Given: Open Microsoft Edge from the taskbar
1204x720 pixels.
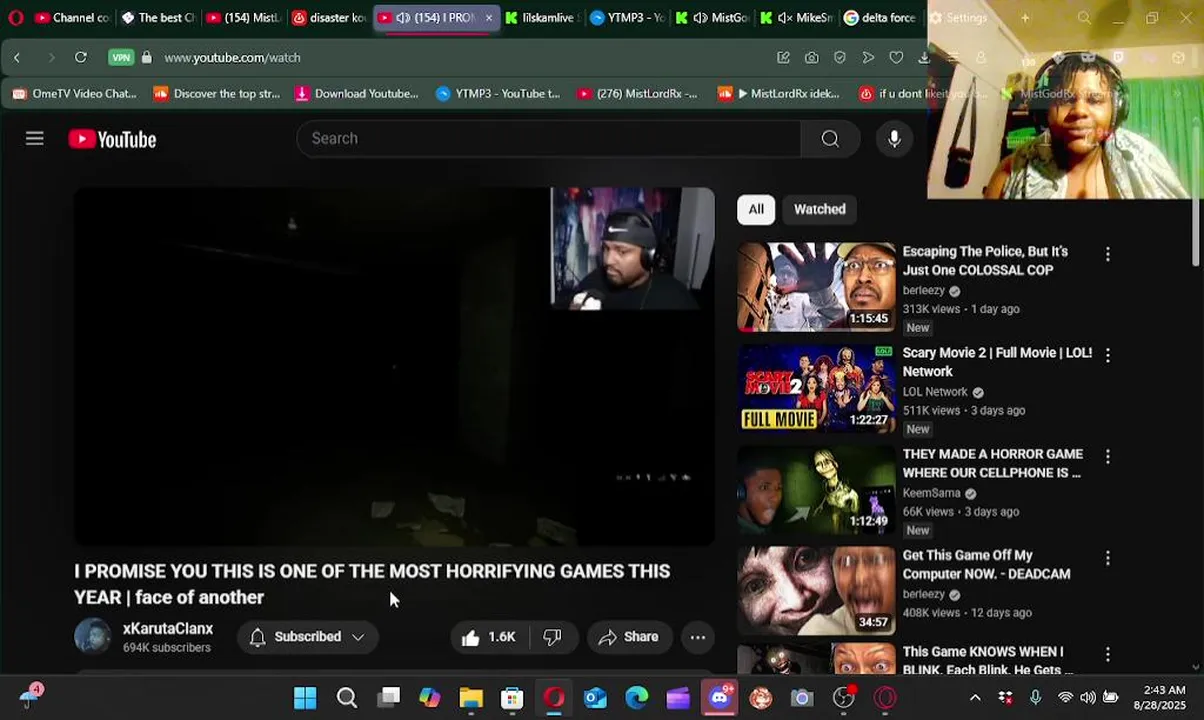Looking at the screenshot, I should [637, 698].
